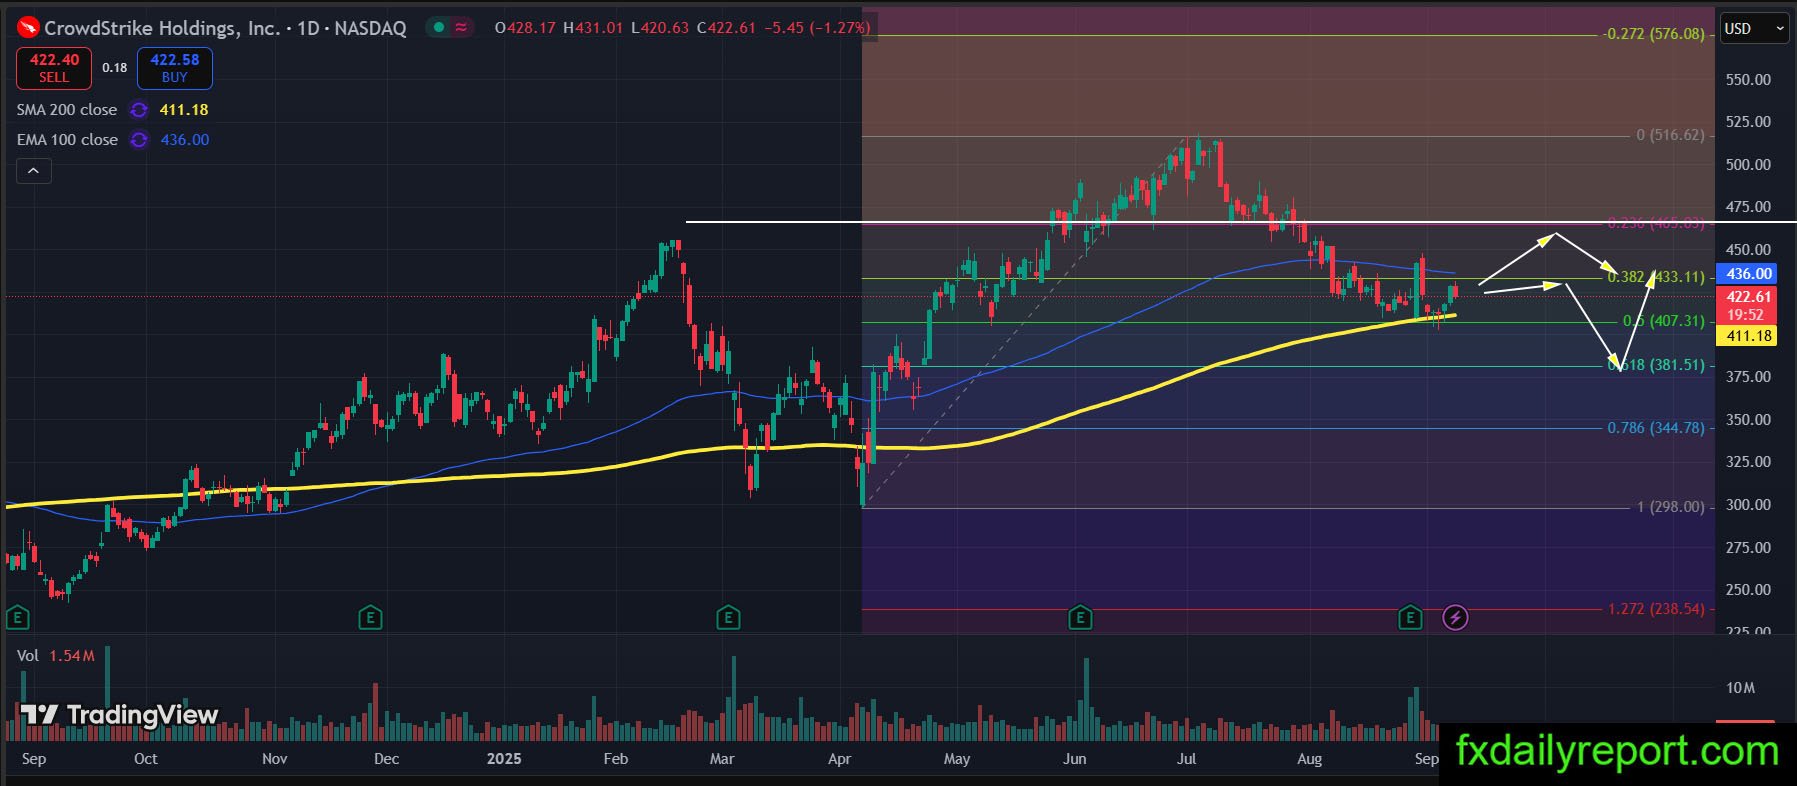Click the 10M volume axis label
1797x786 pixels.
coord(1740,688)
